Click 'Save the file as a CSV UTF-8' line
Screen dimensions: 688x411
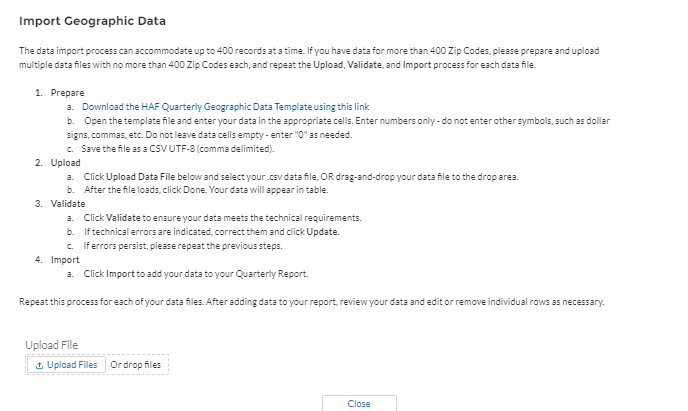coord(178,147)
